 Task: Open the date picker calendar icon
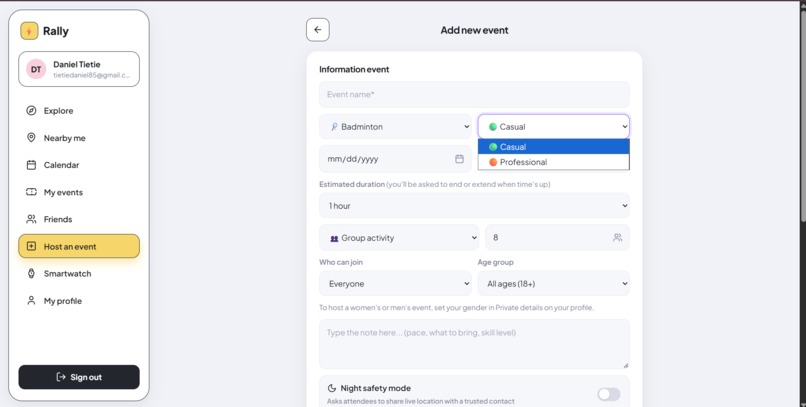(459, 159)
